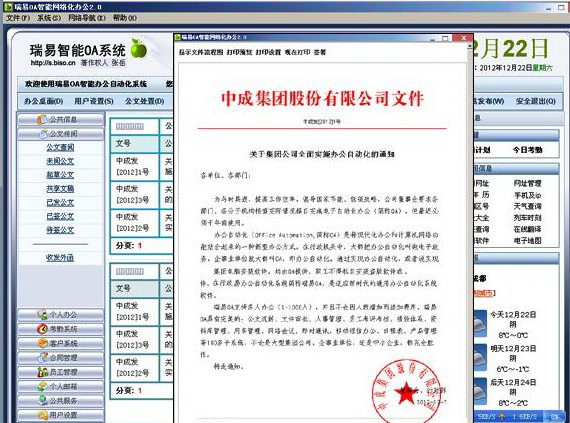Click the red company seal stamp
The width and height of the screenshot is (570, 423).
click(406, 391)
